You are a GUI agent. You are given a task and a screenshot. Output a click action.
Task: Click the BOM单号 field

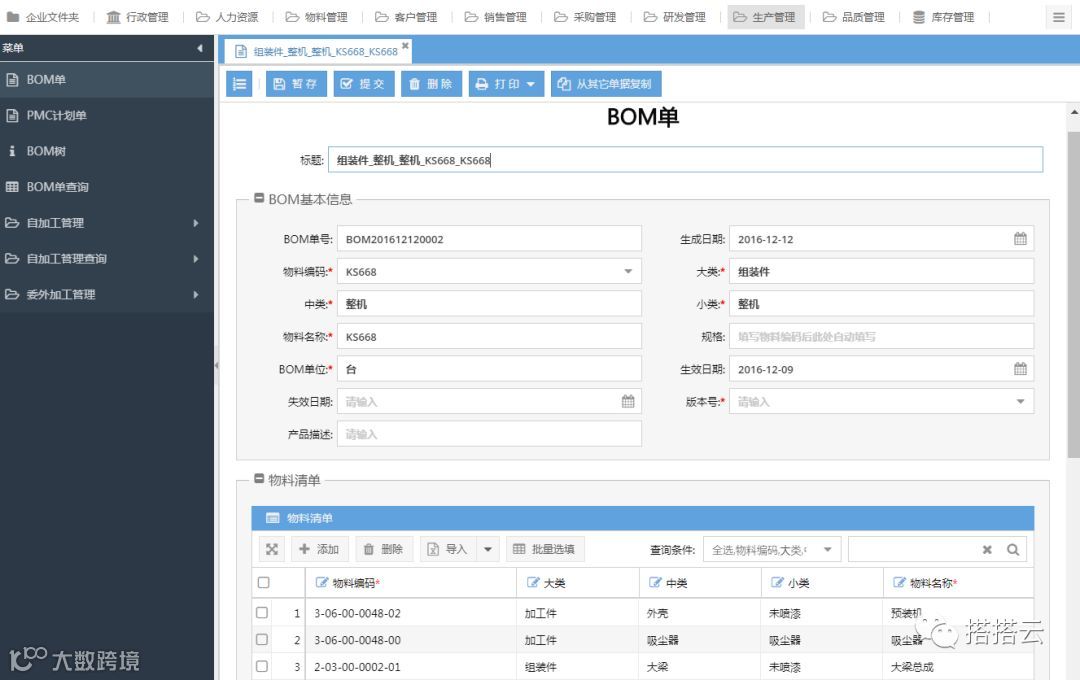click(x=489, y=239)
